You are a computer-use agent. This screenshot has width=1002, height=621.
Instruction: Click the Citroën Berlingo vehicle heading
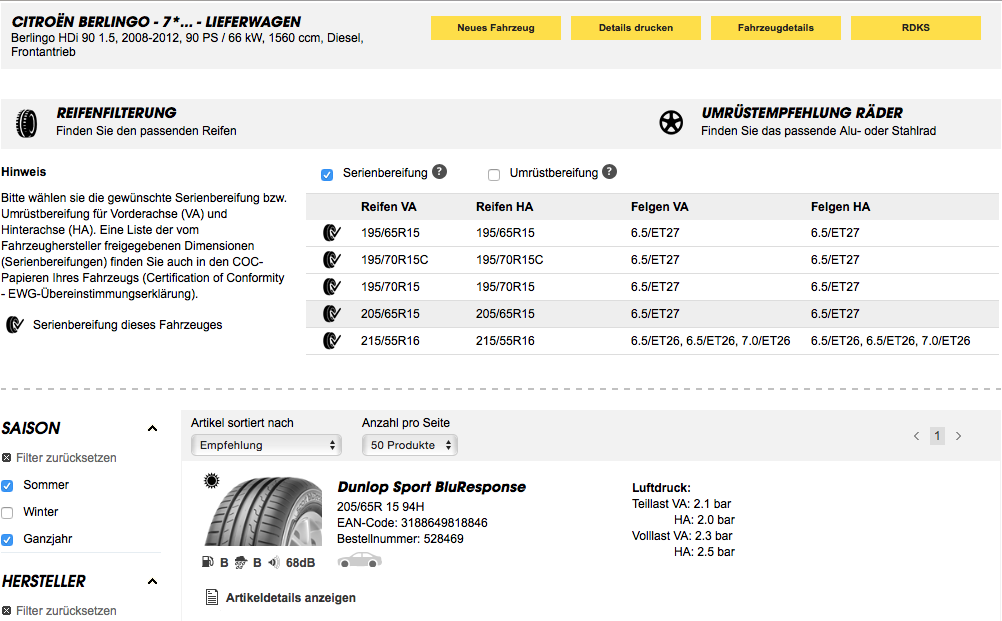[156, 22]
